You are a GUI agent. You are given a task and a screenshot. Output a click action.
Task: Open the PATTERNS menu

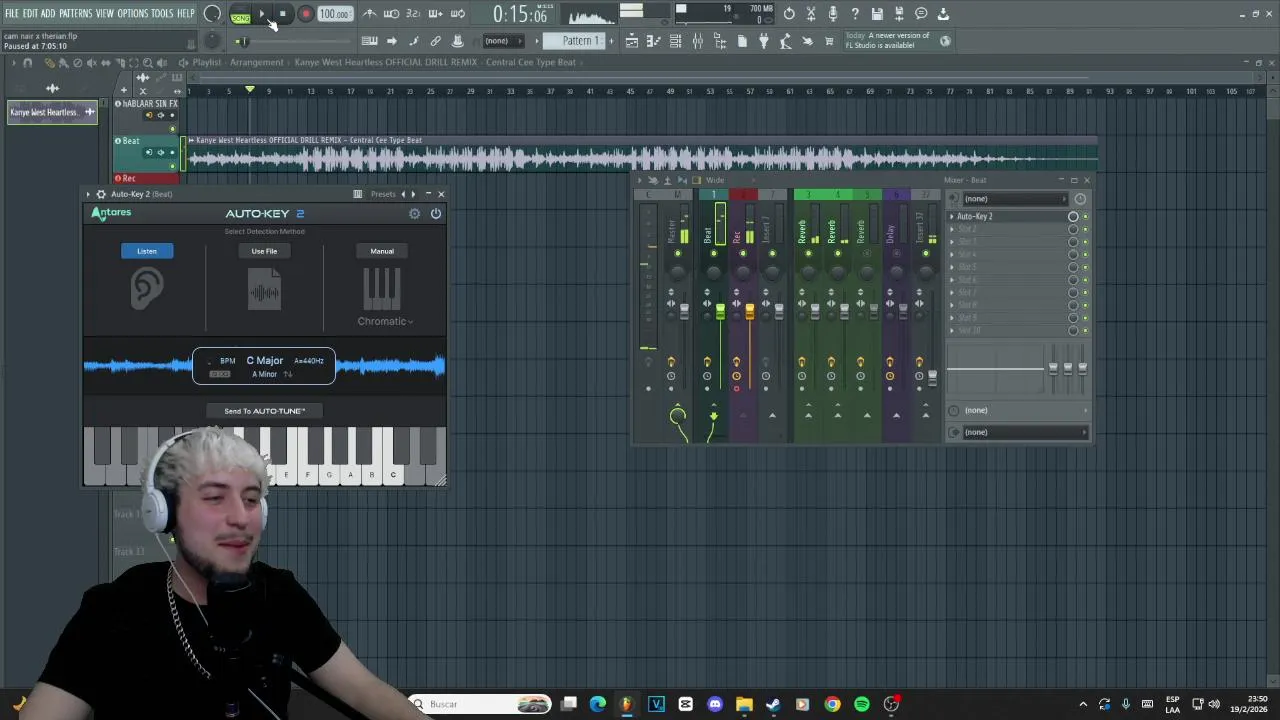(x=75, y=13)
